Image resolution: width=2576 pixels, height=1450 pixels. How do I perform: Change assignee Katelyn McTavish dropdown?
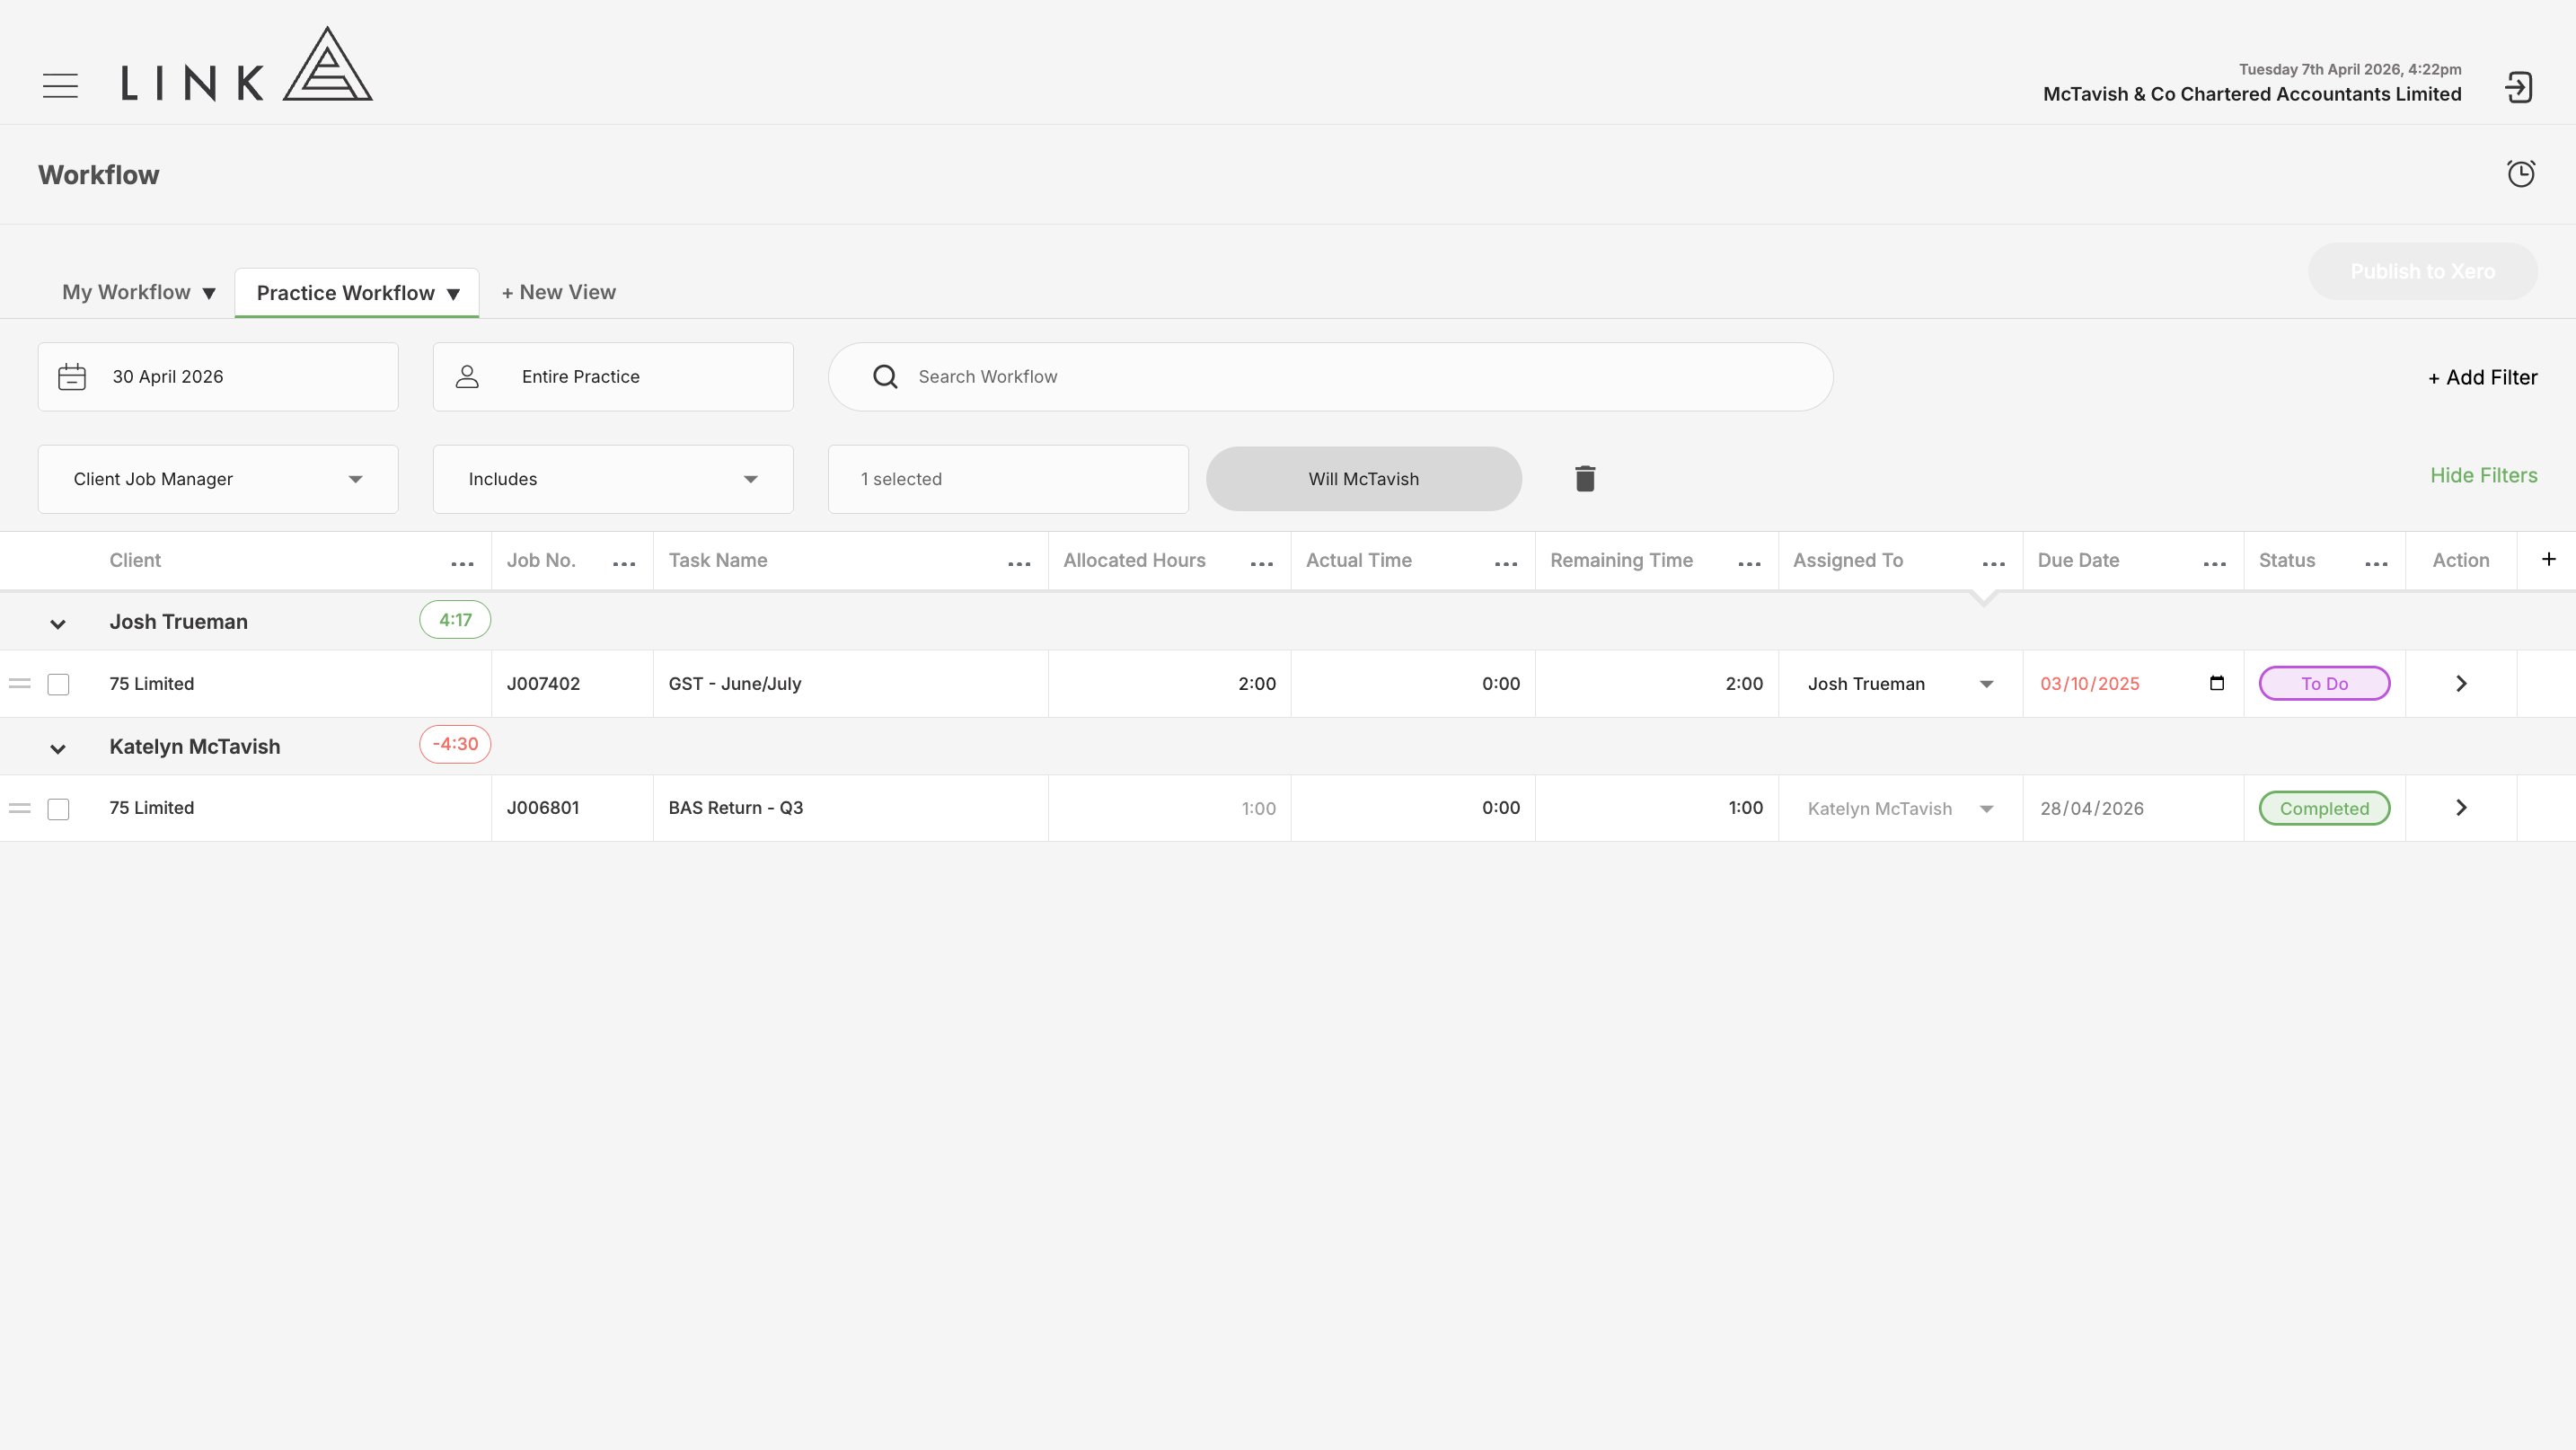[1900, 809]
